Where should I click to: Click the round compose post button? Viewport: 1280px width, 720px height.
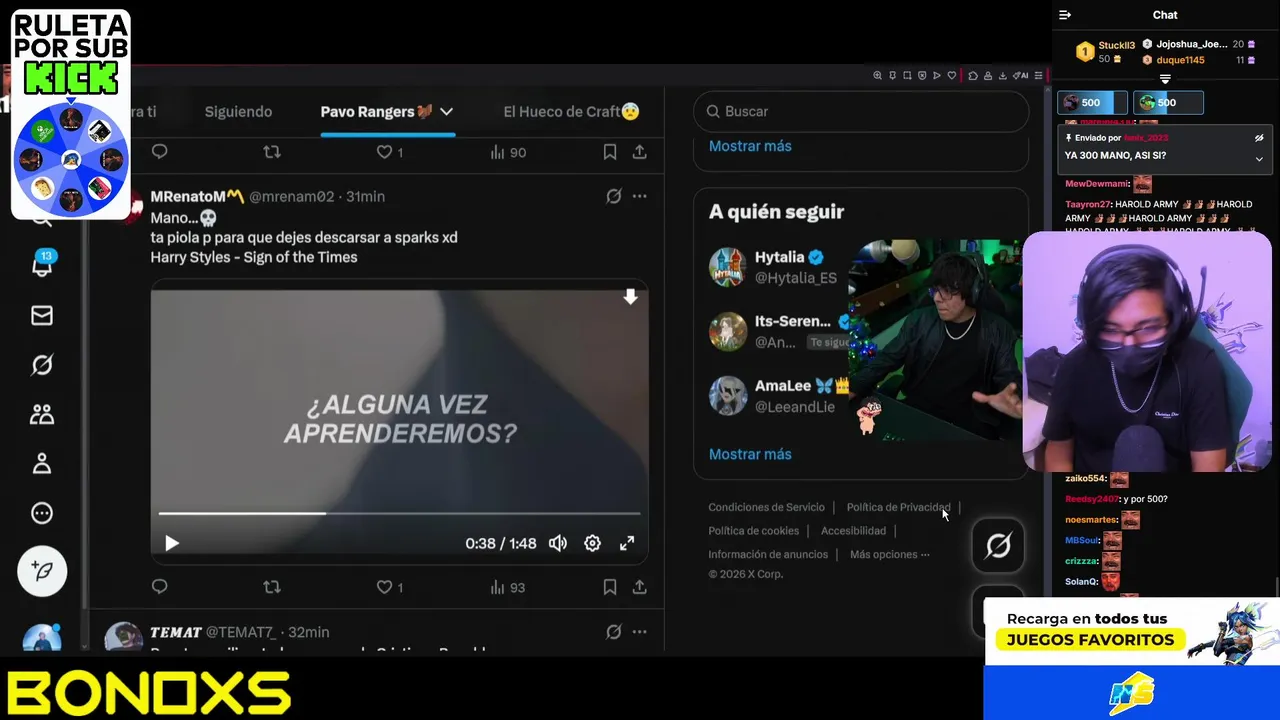[x=42, y=572]
